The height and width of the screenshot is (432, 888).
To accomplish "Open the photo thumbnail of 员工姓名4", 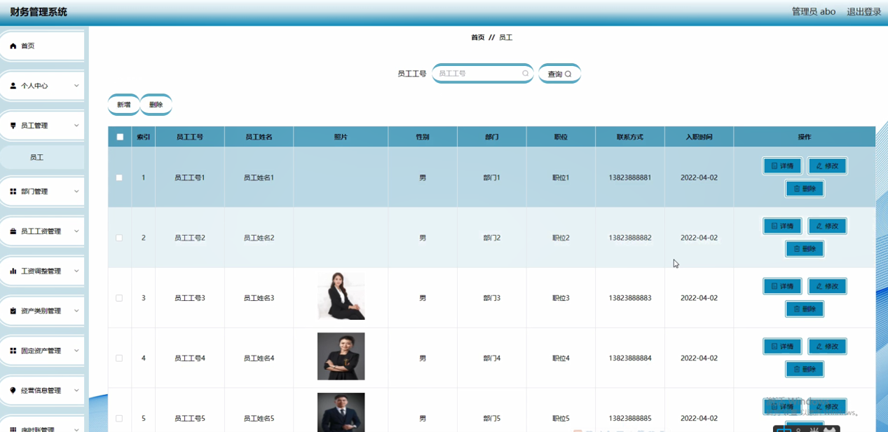I will coord(341,356).
